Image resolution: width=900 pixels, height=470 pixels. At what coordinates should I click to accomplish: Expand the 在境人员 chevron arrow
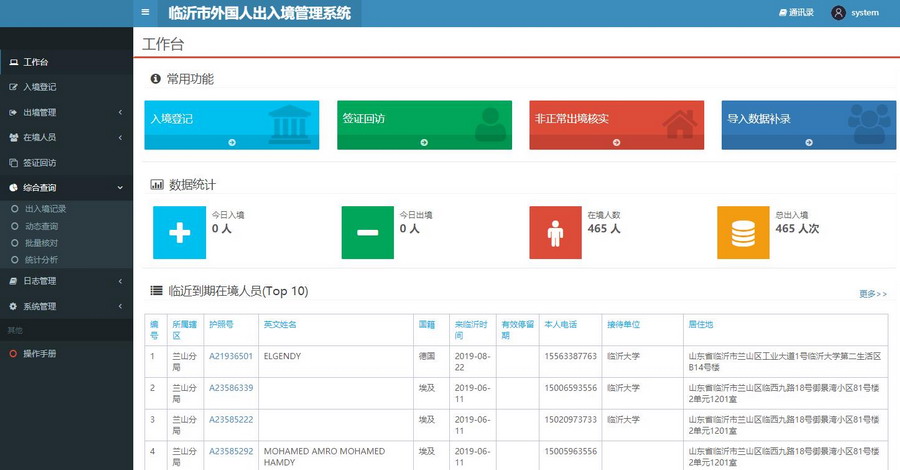pos(120,138)
